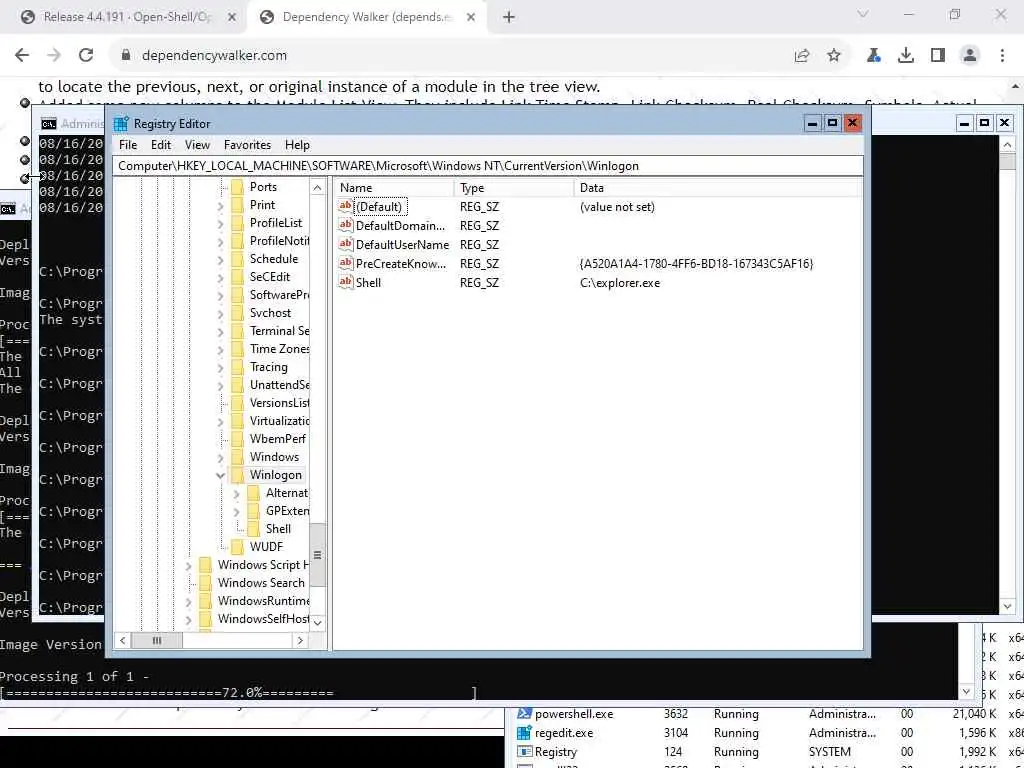Expand the WindowsRuntime key
1024x768 pixels.
click(188, 601)
